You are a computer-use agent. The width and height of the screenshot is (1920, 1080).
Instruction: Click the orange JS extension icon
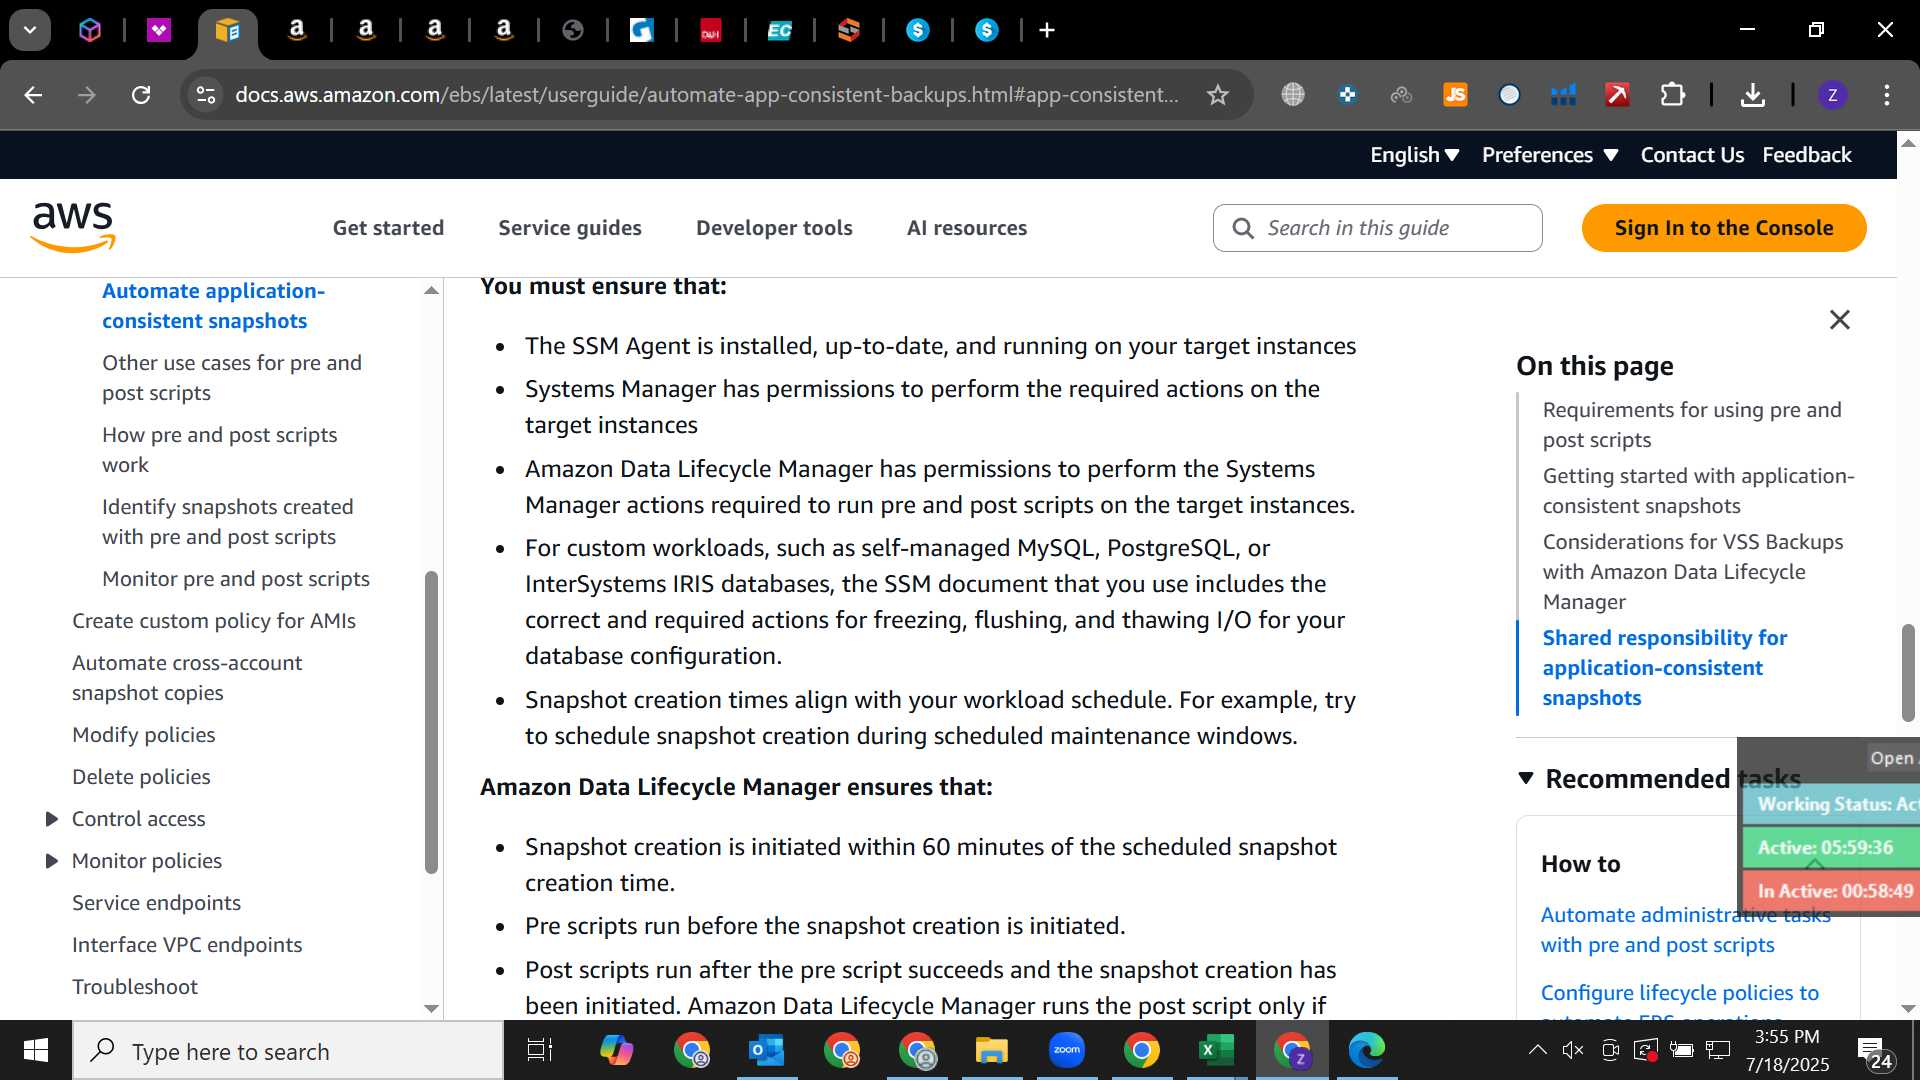1455,95
